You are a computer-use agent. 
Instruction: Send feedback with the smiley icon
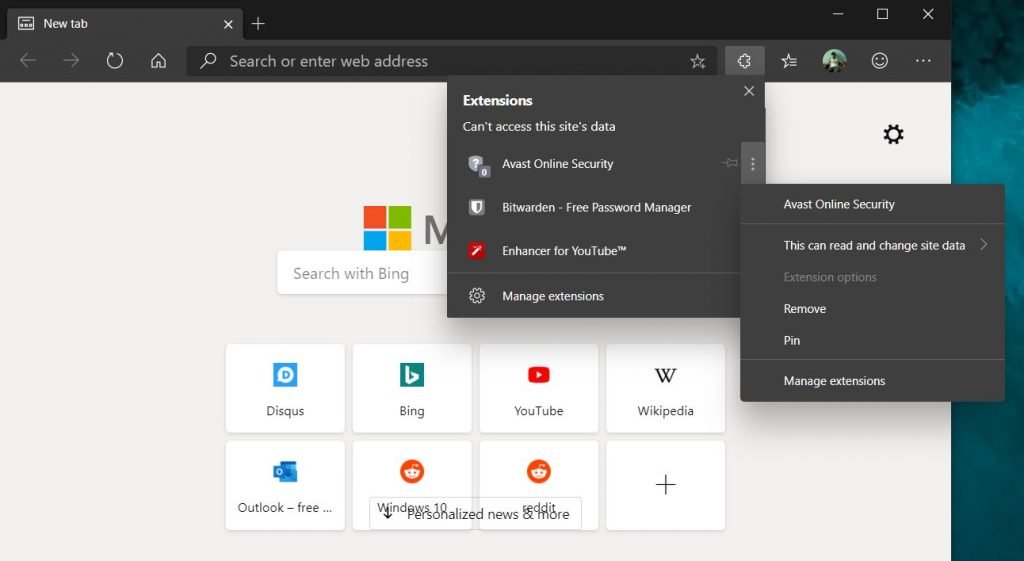pyautogui.click(x=880, y=61)
